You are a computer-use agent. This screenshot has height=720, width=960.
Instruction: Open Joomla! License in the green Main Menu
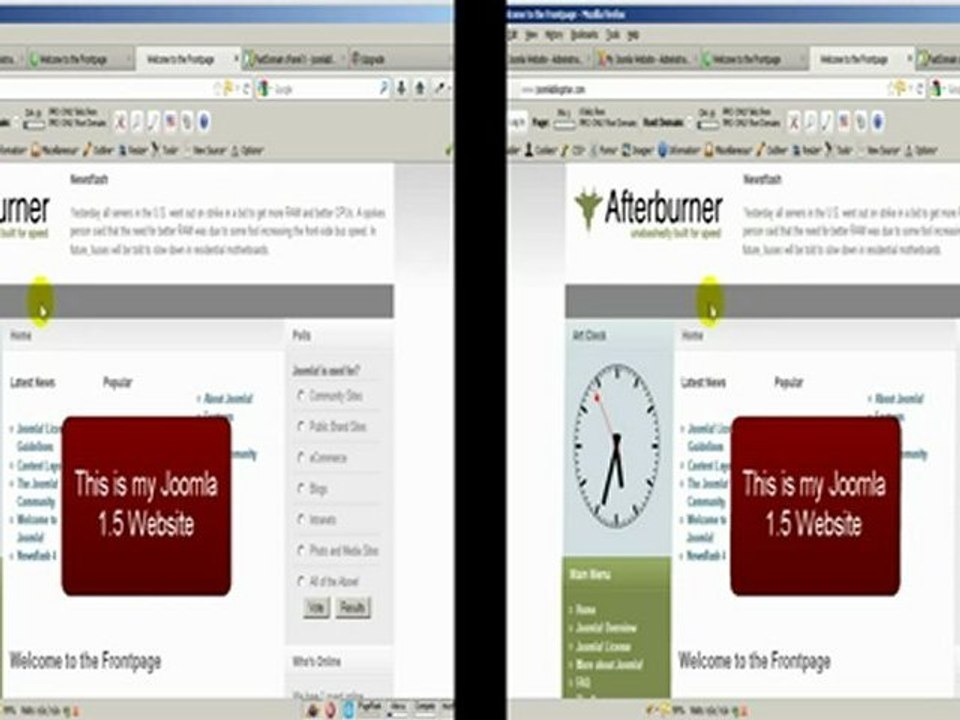602,647
